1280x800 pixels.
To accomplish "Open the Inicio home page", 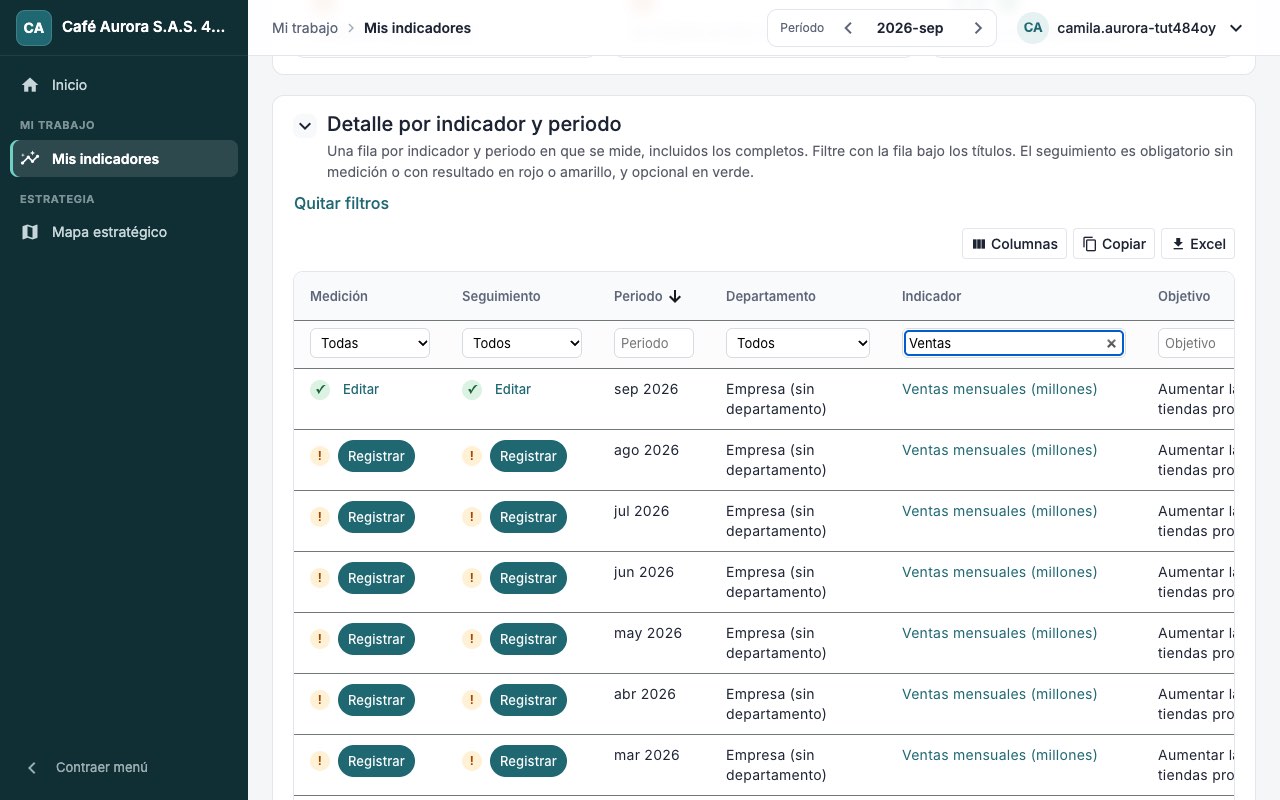I will [124, 85].
